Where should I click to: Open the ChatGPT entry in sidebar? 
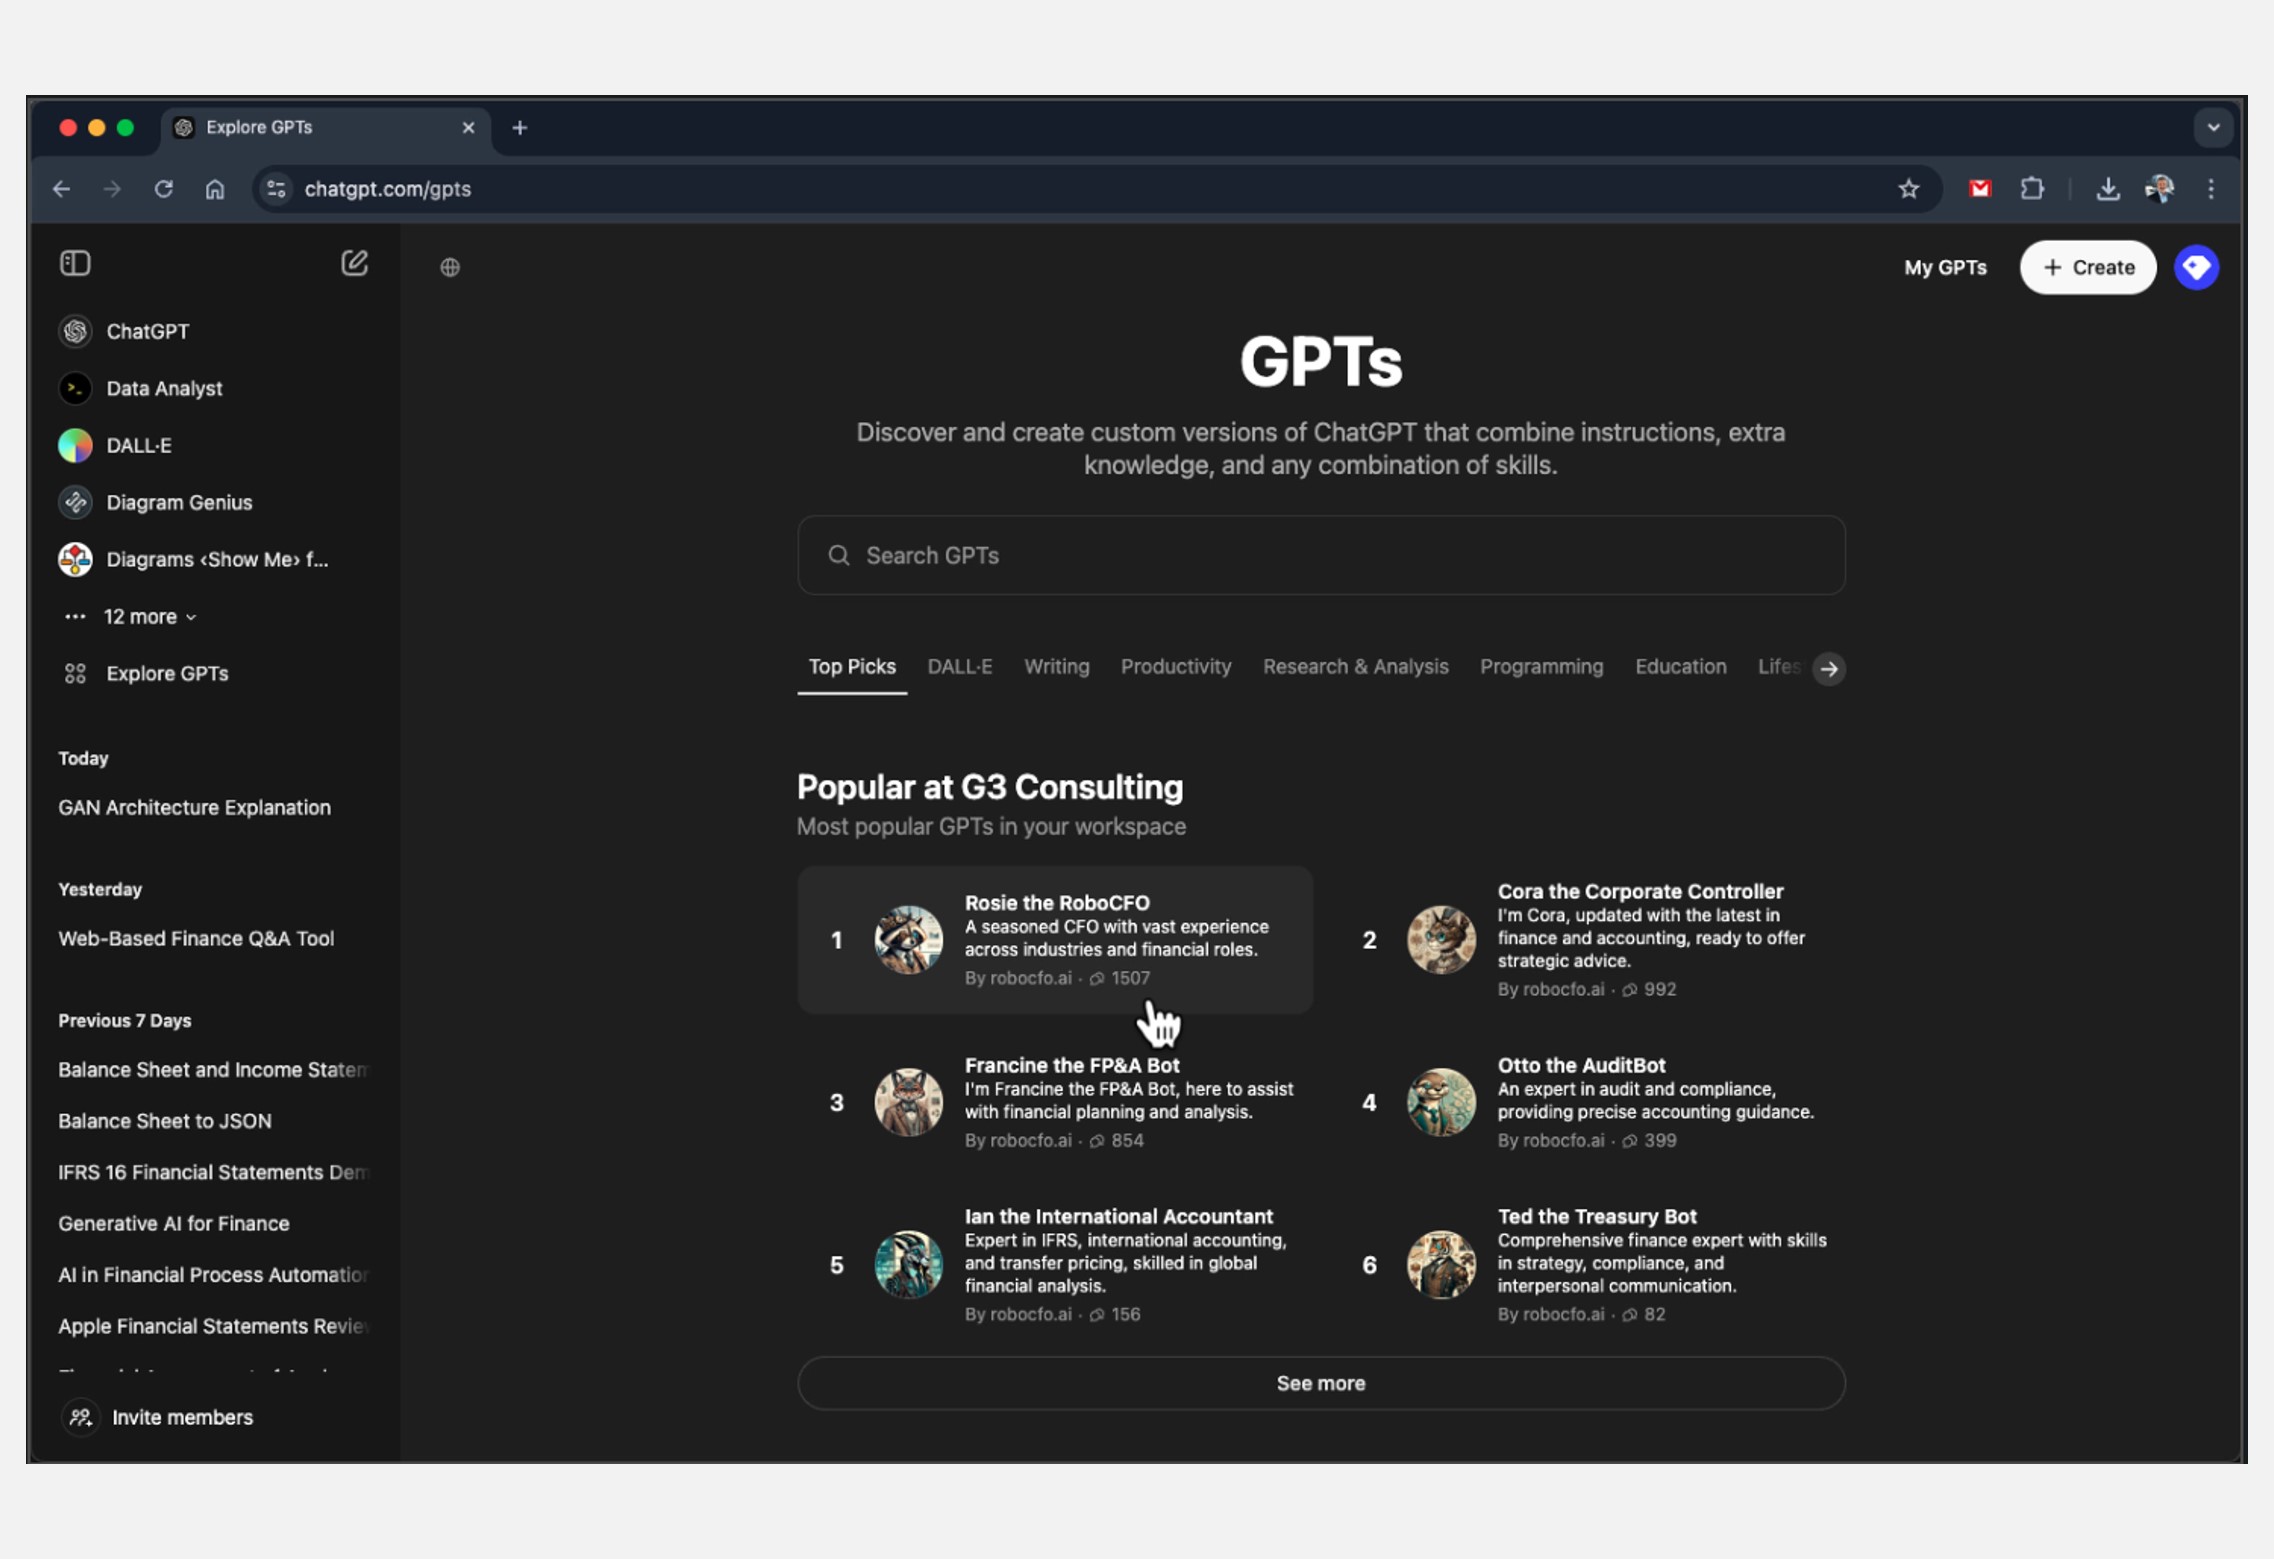click(148, 331)
